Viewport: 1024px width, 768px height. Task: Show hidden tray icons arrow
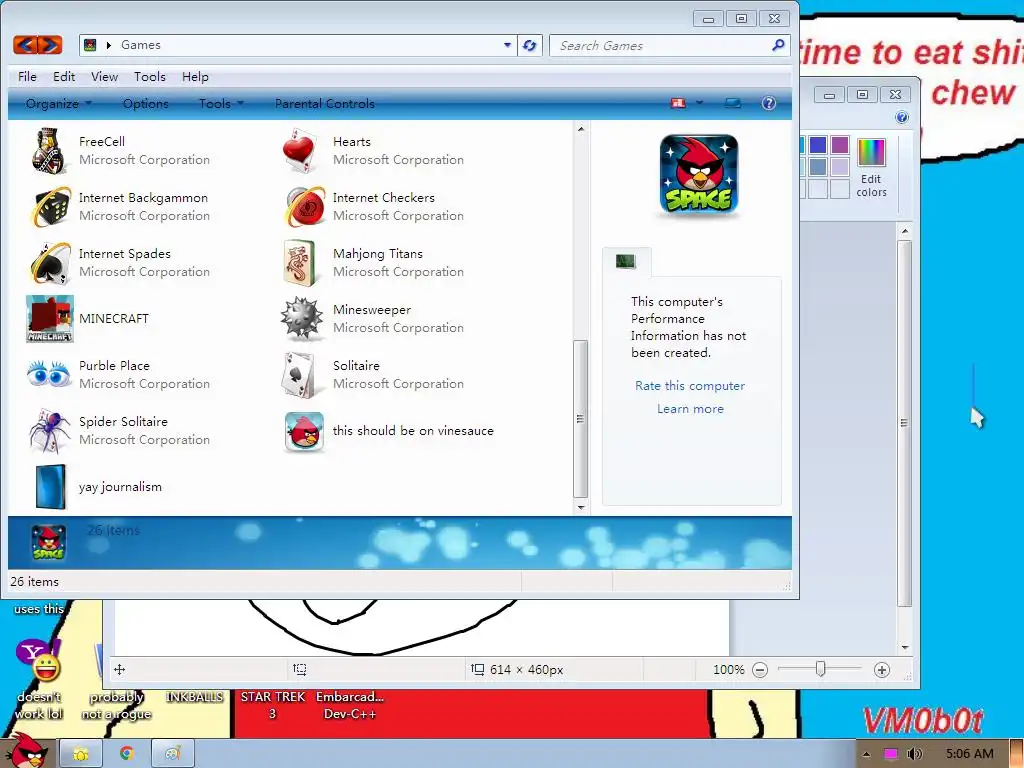(867, 754)
